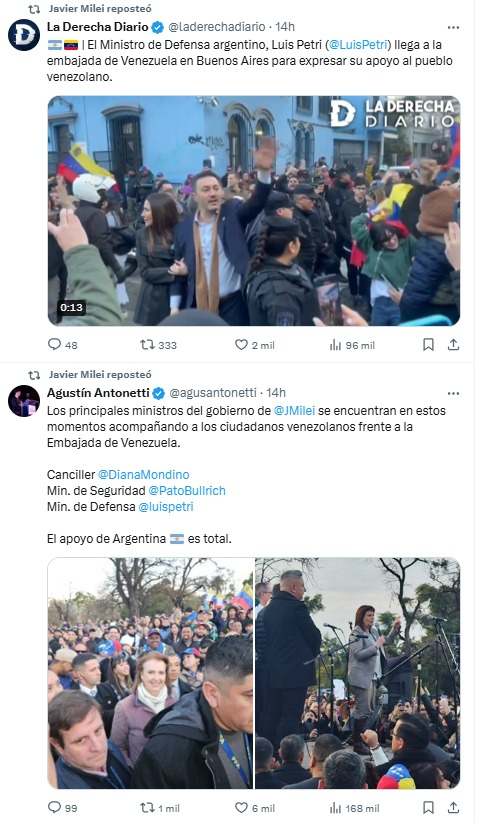Open the @JMilei mention link
Screen dimensions: 485x823
click(294, 410)
